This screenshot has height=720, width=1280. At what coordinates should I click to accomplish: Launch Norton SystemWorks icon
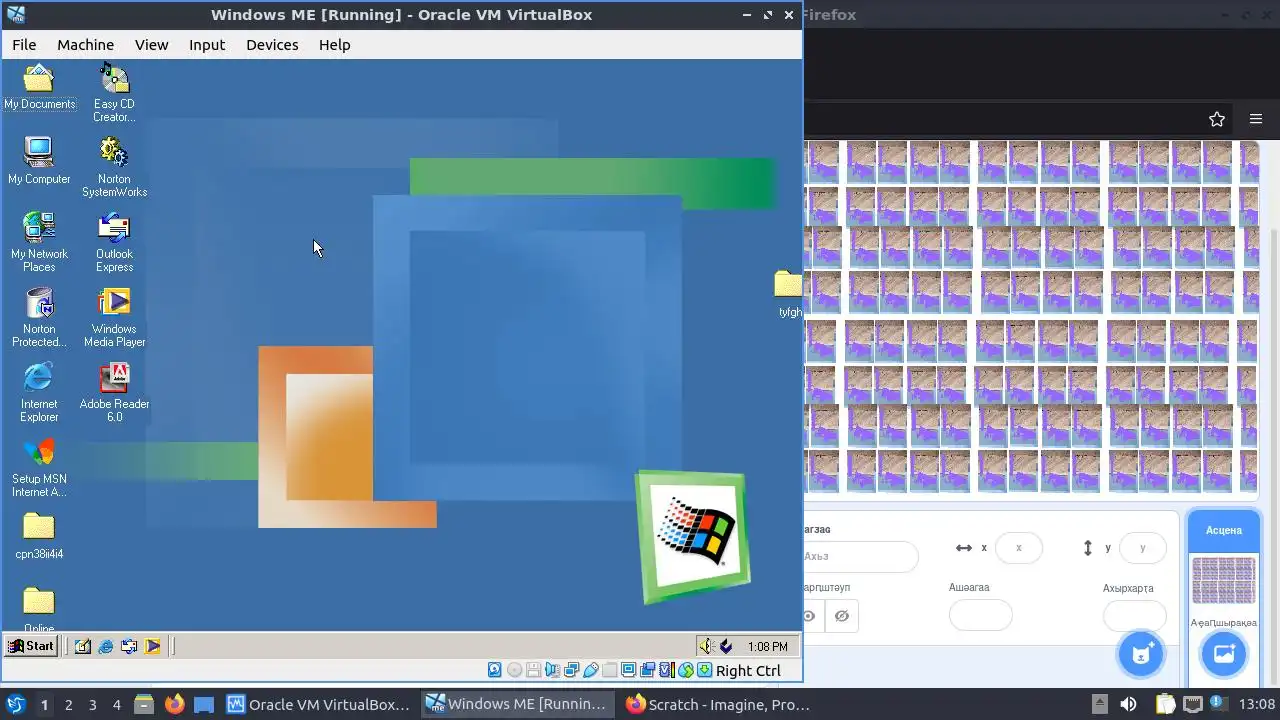click(114, 167)
